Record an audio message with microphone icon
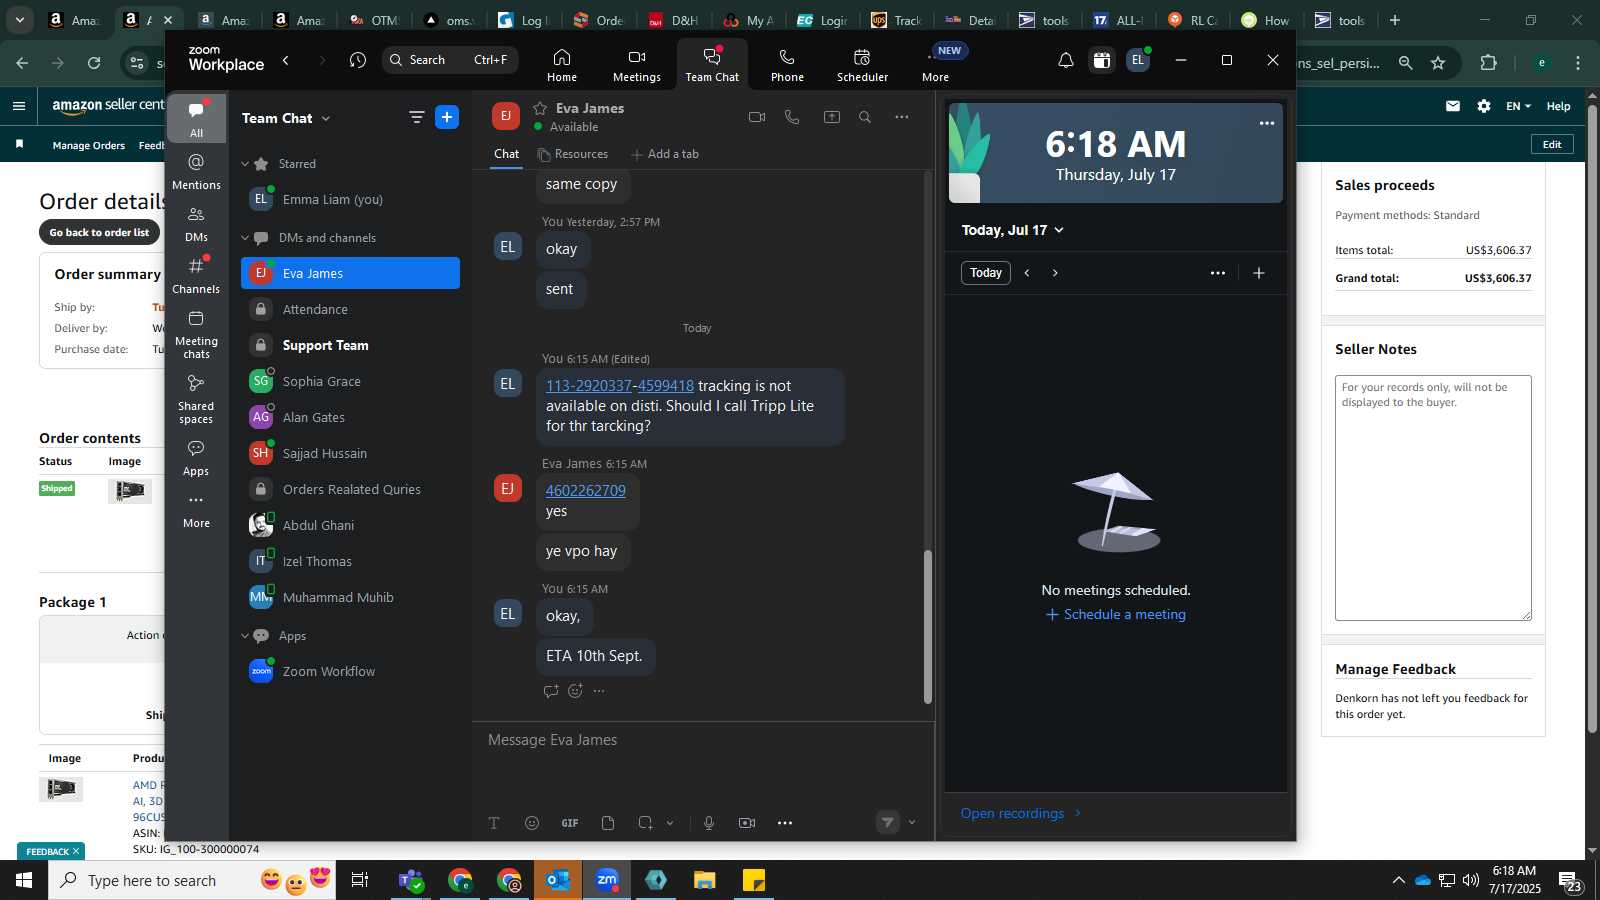 709,823
